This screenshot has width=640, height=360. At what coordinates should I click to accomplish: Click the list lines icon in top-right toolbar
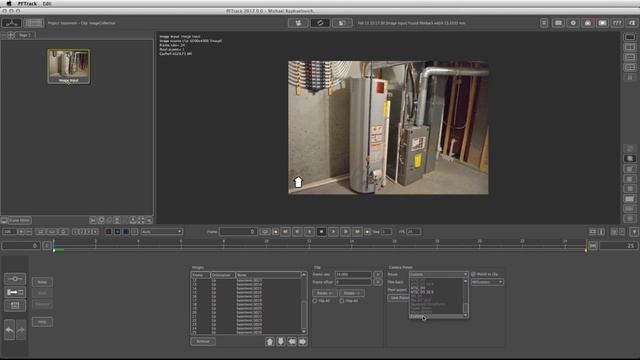pos(544,23)
